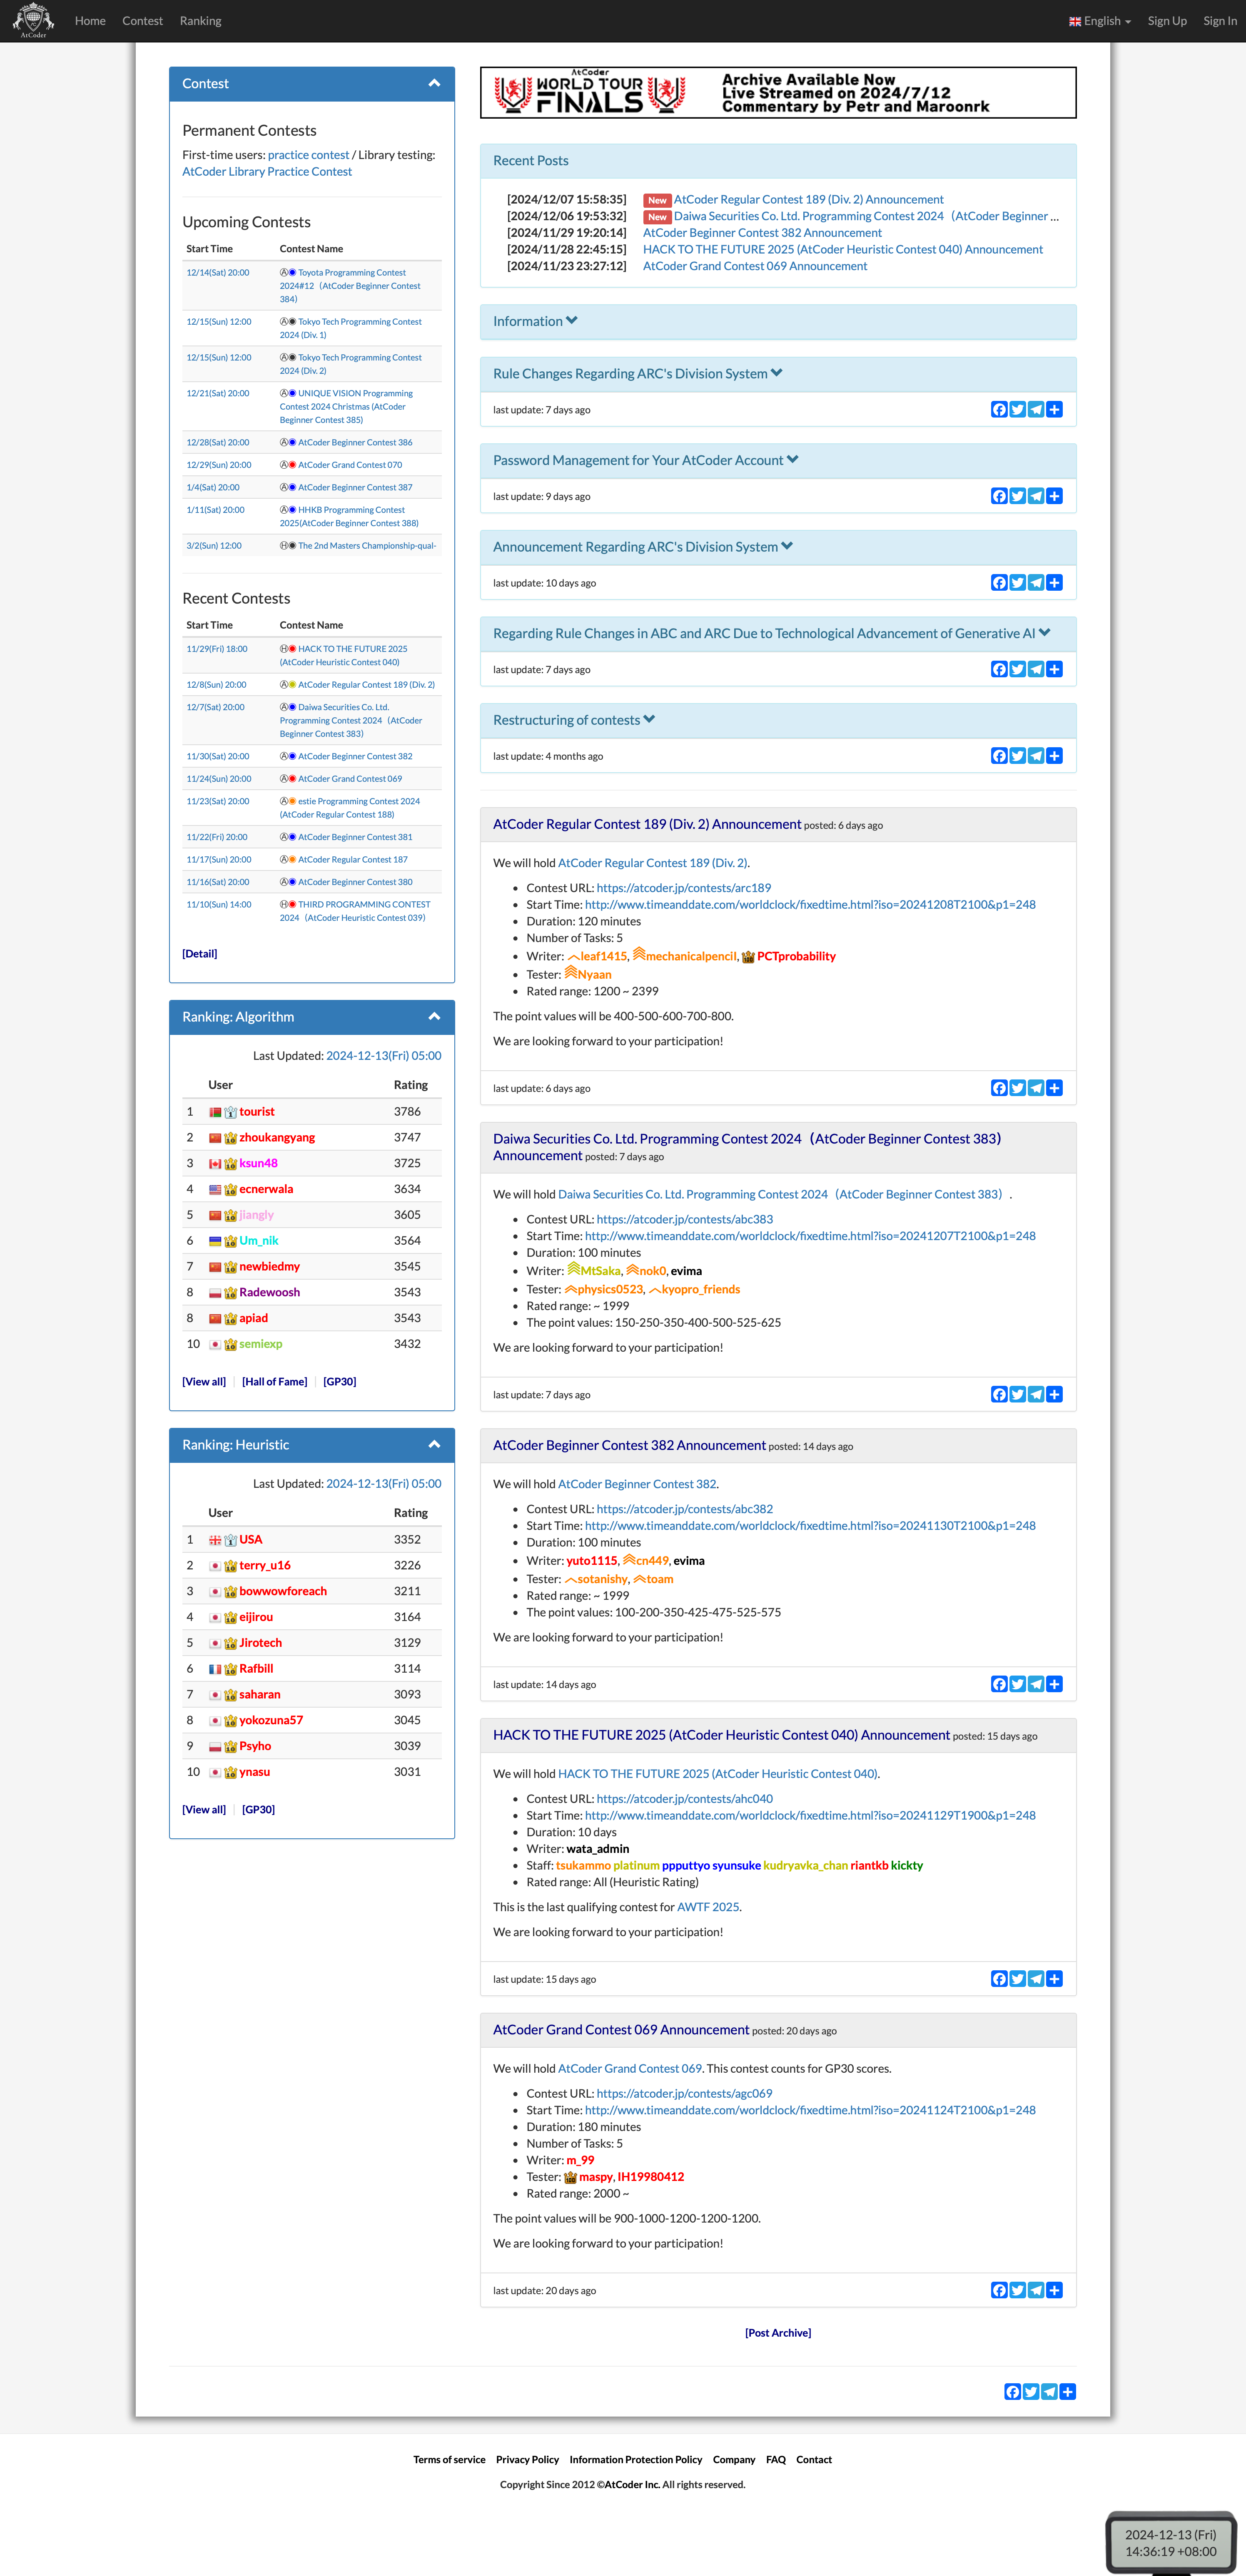Share Rule Changes post on Telegram

(1036, 410)
